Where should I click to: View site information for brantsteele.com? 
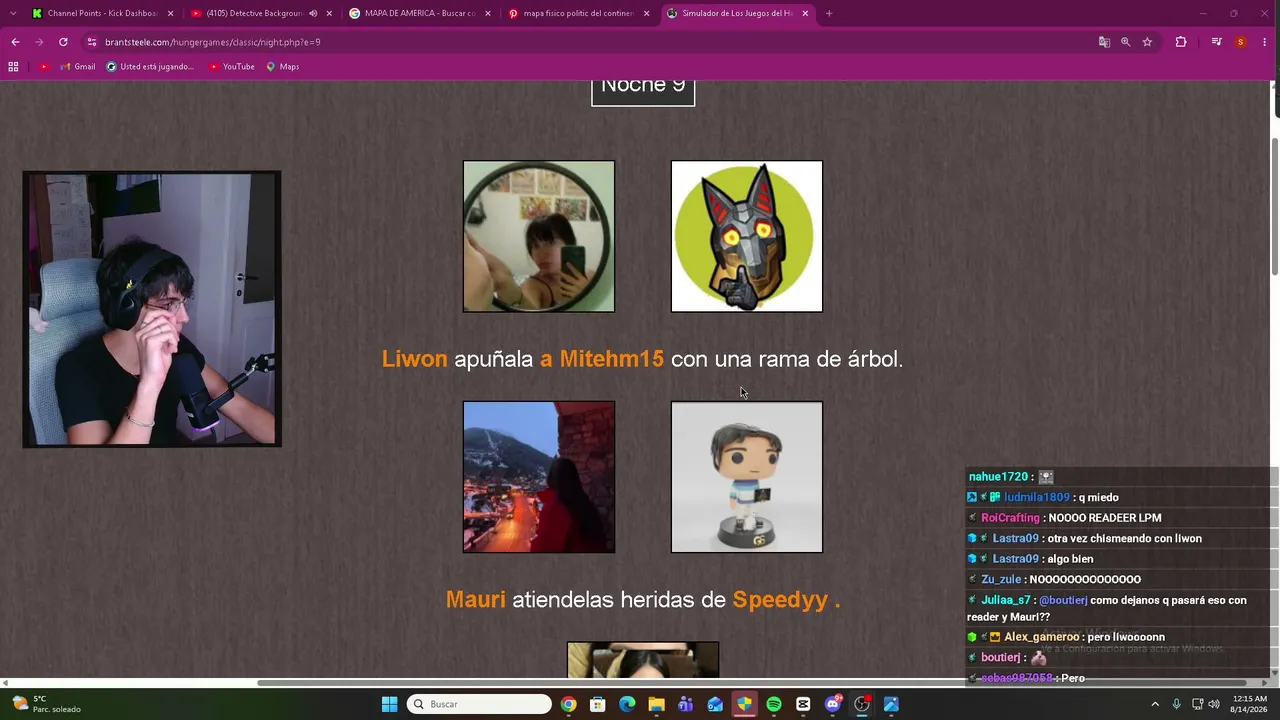click(x=92, y=42)
